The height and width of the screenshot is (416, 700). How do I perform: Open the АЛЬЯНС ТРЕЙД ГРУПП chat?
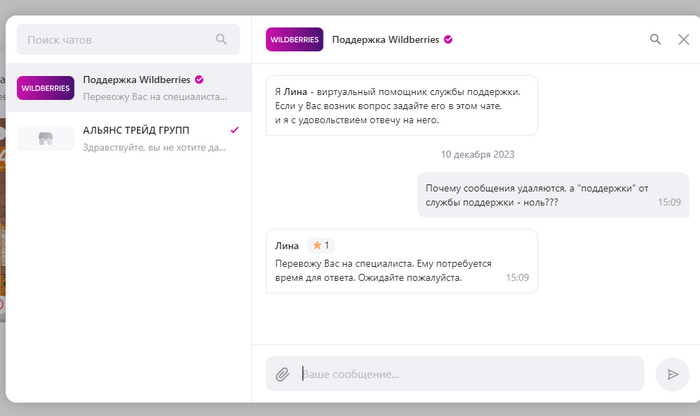point(129,138)
